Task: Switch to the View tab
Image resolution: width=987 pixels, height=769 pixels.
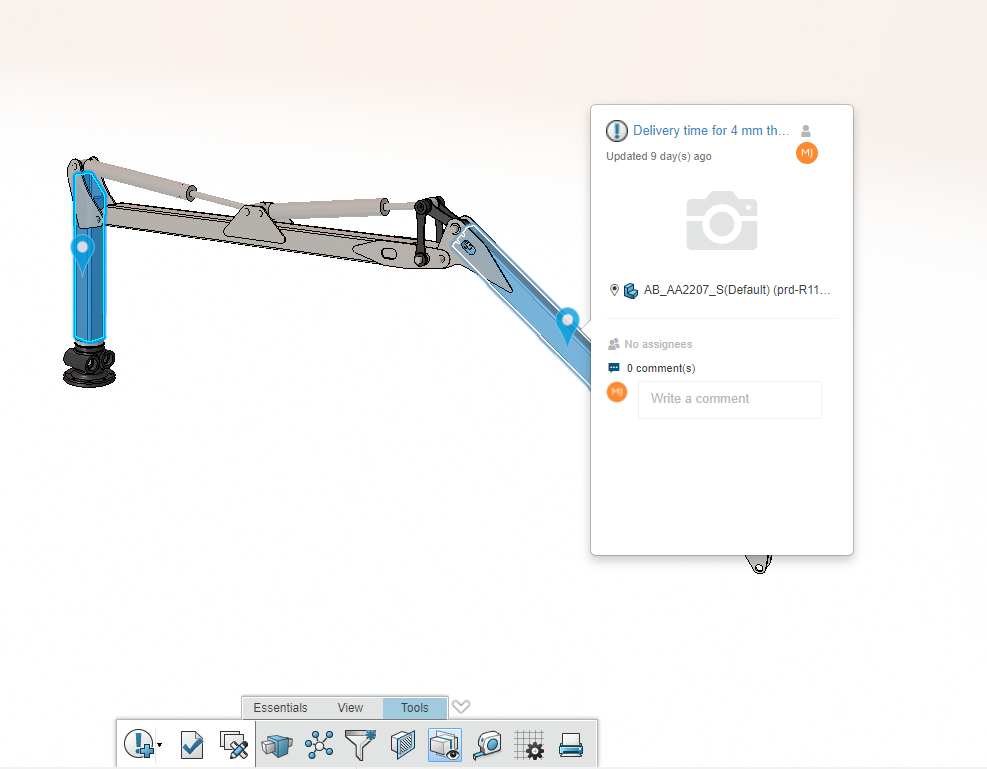Action: tap(350, 708)
